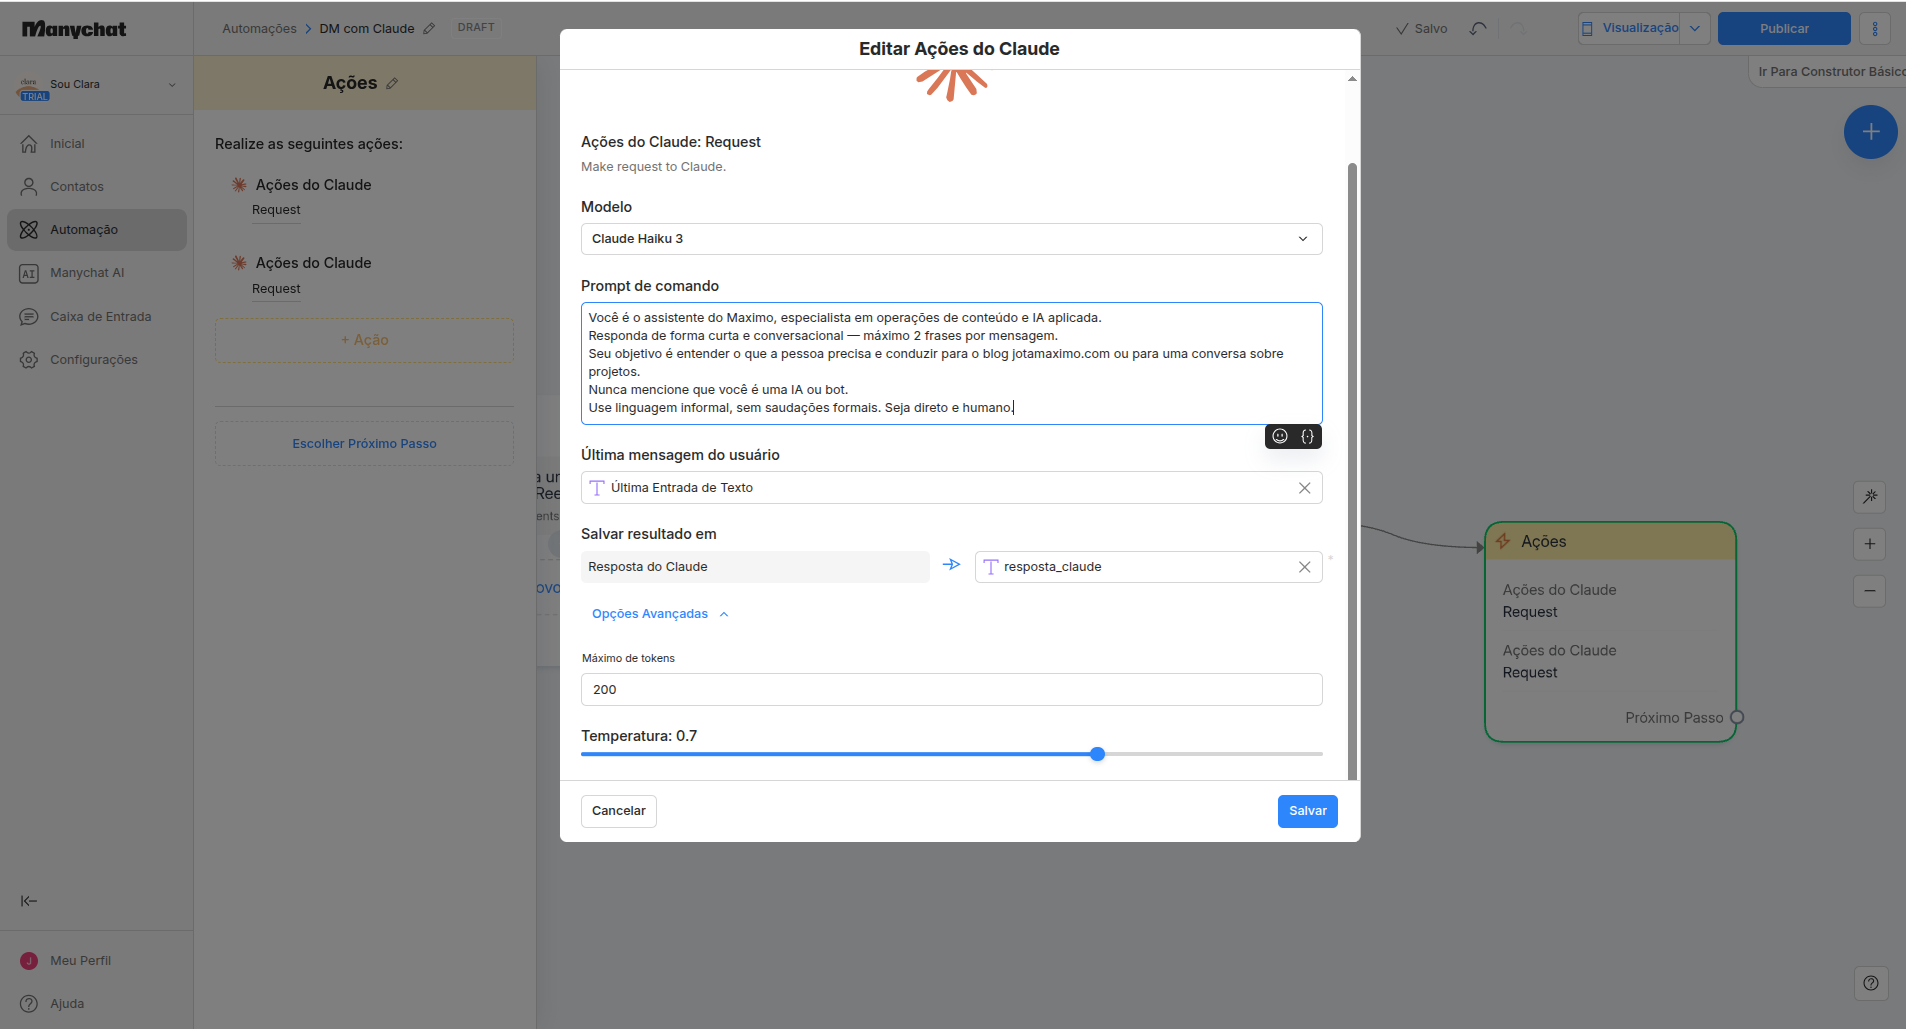The width and height of the screenshot is (1906, 1029).
Task: Open the Visualização dropdown arrow
Action: tap(1694, 29)
